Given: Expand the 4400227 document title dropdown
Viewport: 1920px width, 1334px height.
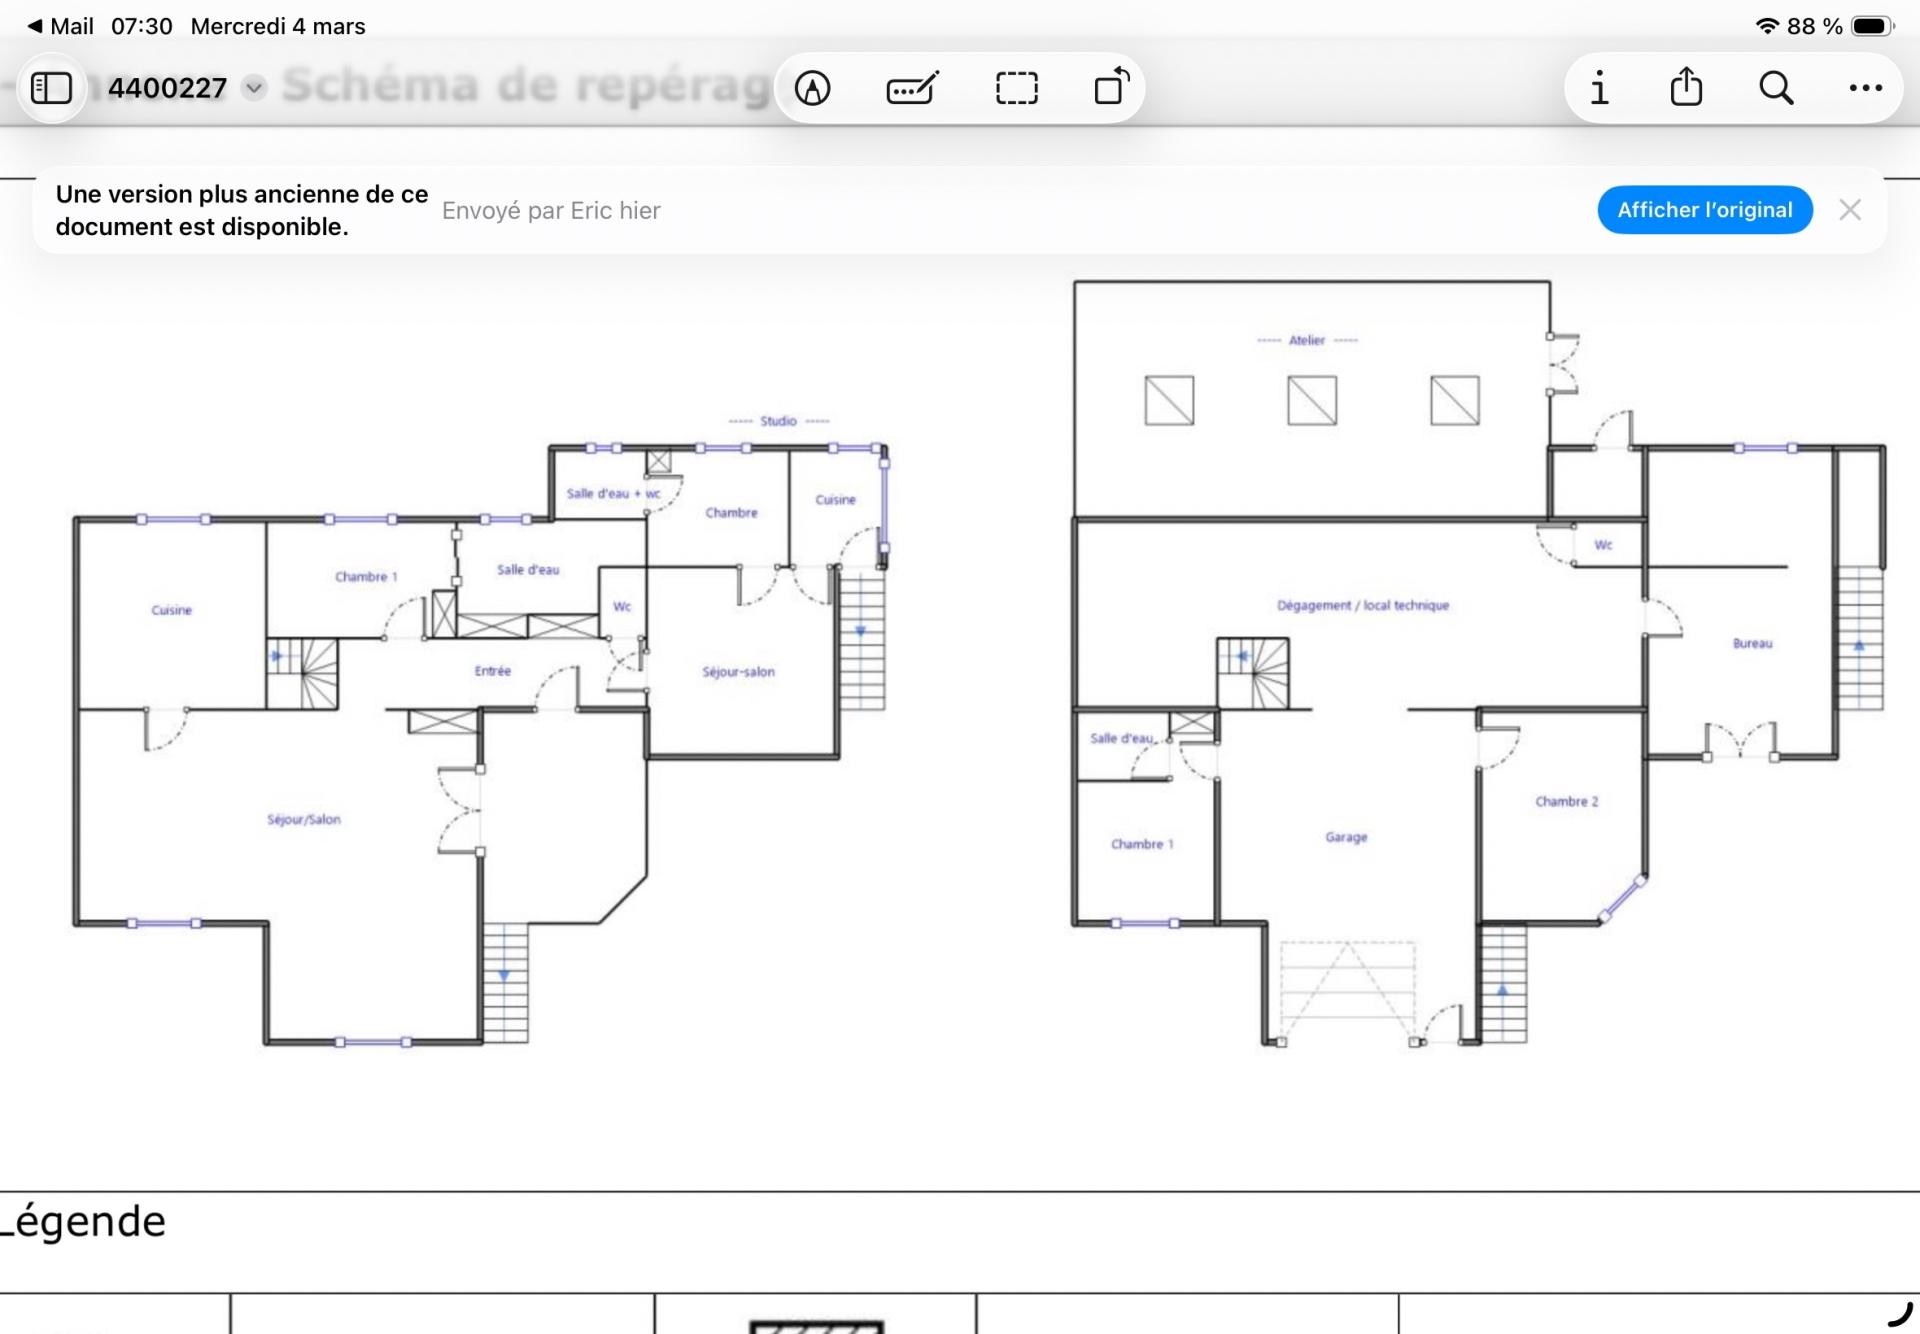Looking at the screenshot, I should 254,88.
